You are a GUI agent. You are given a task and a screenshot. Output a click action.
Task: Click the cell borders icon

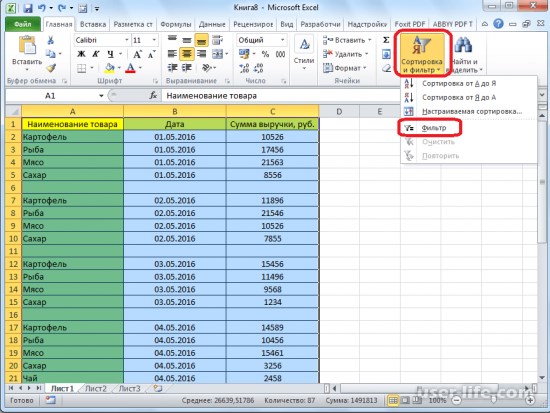(x=81, y=68)
